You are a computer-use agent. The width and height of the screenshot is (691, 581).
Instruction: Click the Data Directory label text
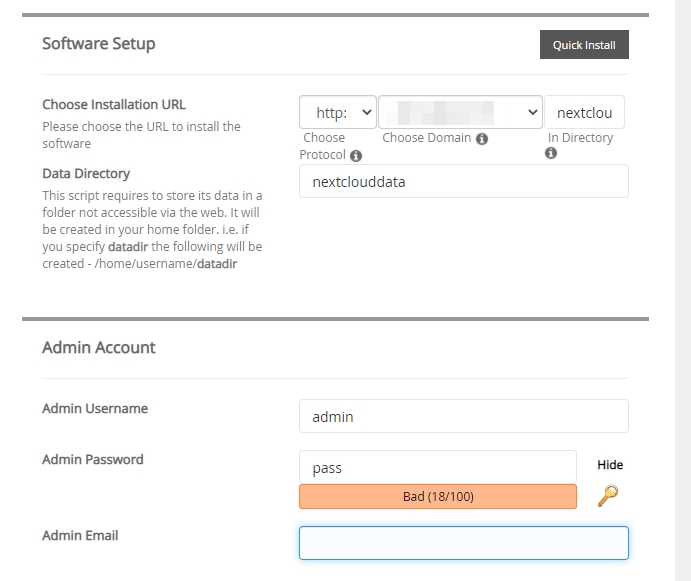coord(86,174)
